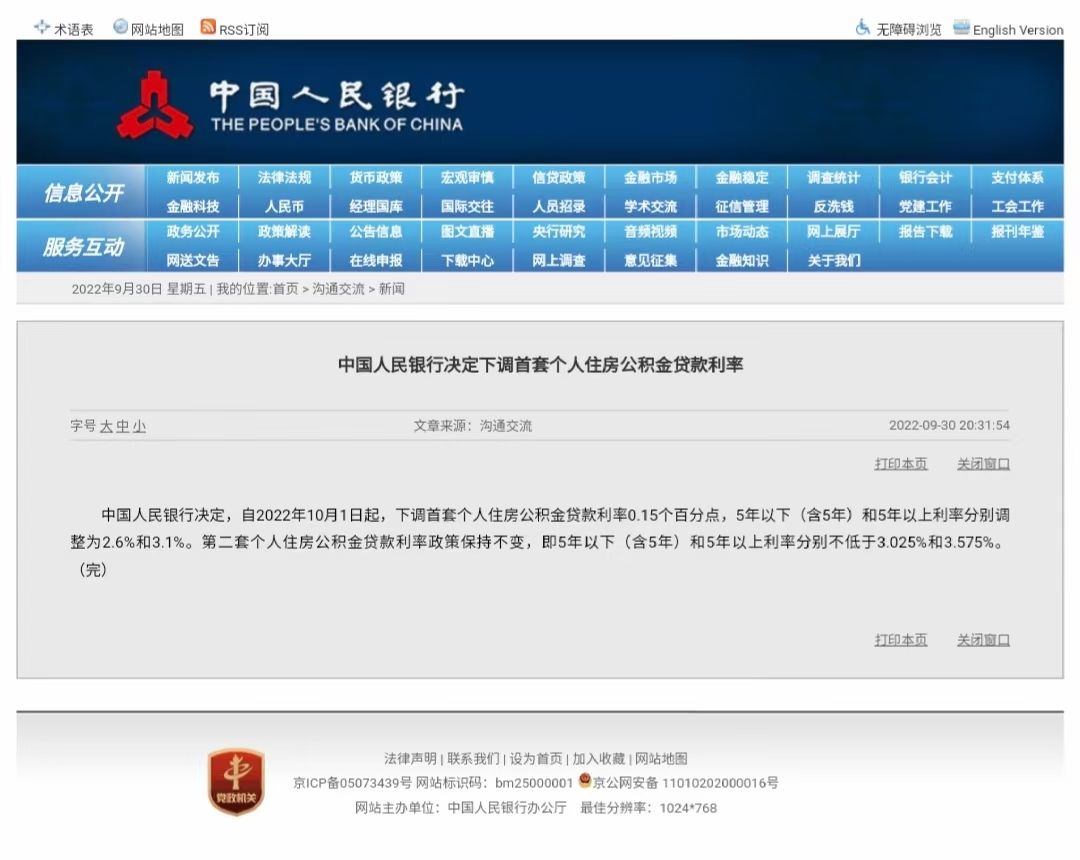Go to 沟通交流 in the breadcrumb
Viewport: 1080px width, 860px height.
click(338, 289)
